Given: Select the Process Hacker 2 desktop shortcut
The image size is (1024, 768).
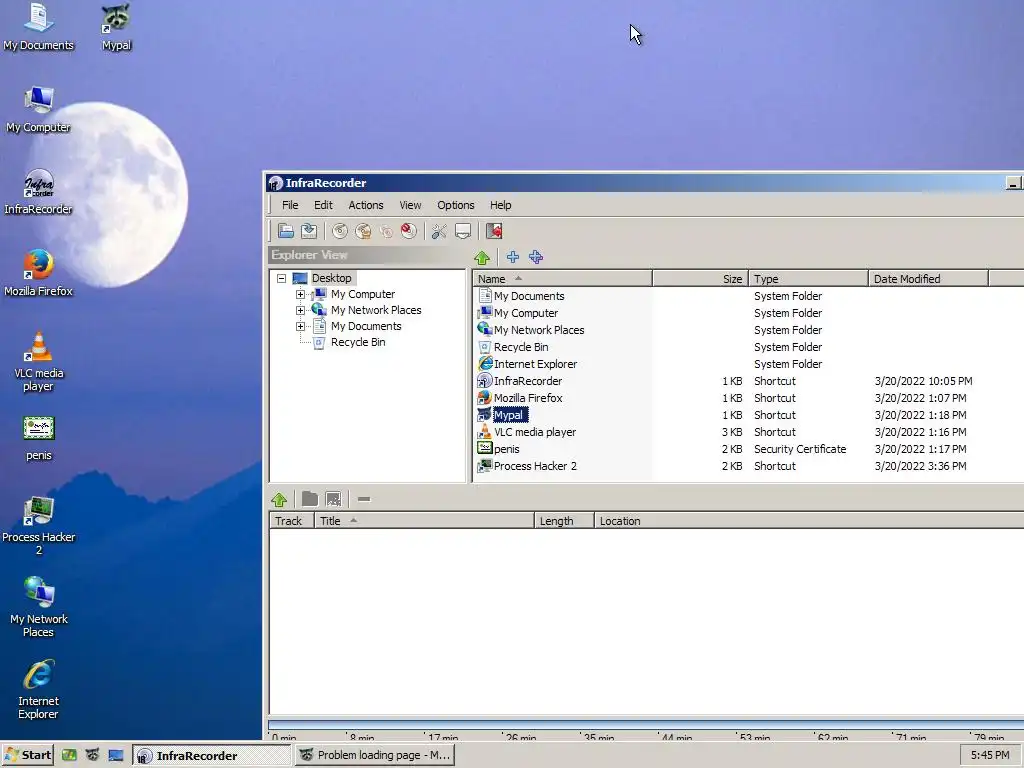Looking at the screenshot, I should (x=39, y=526).
